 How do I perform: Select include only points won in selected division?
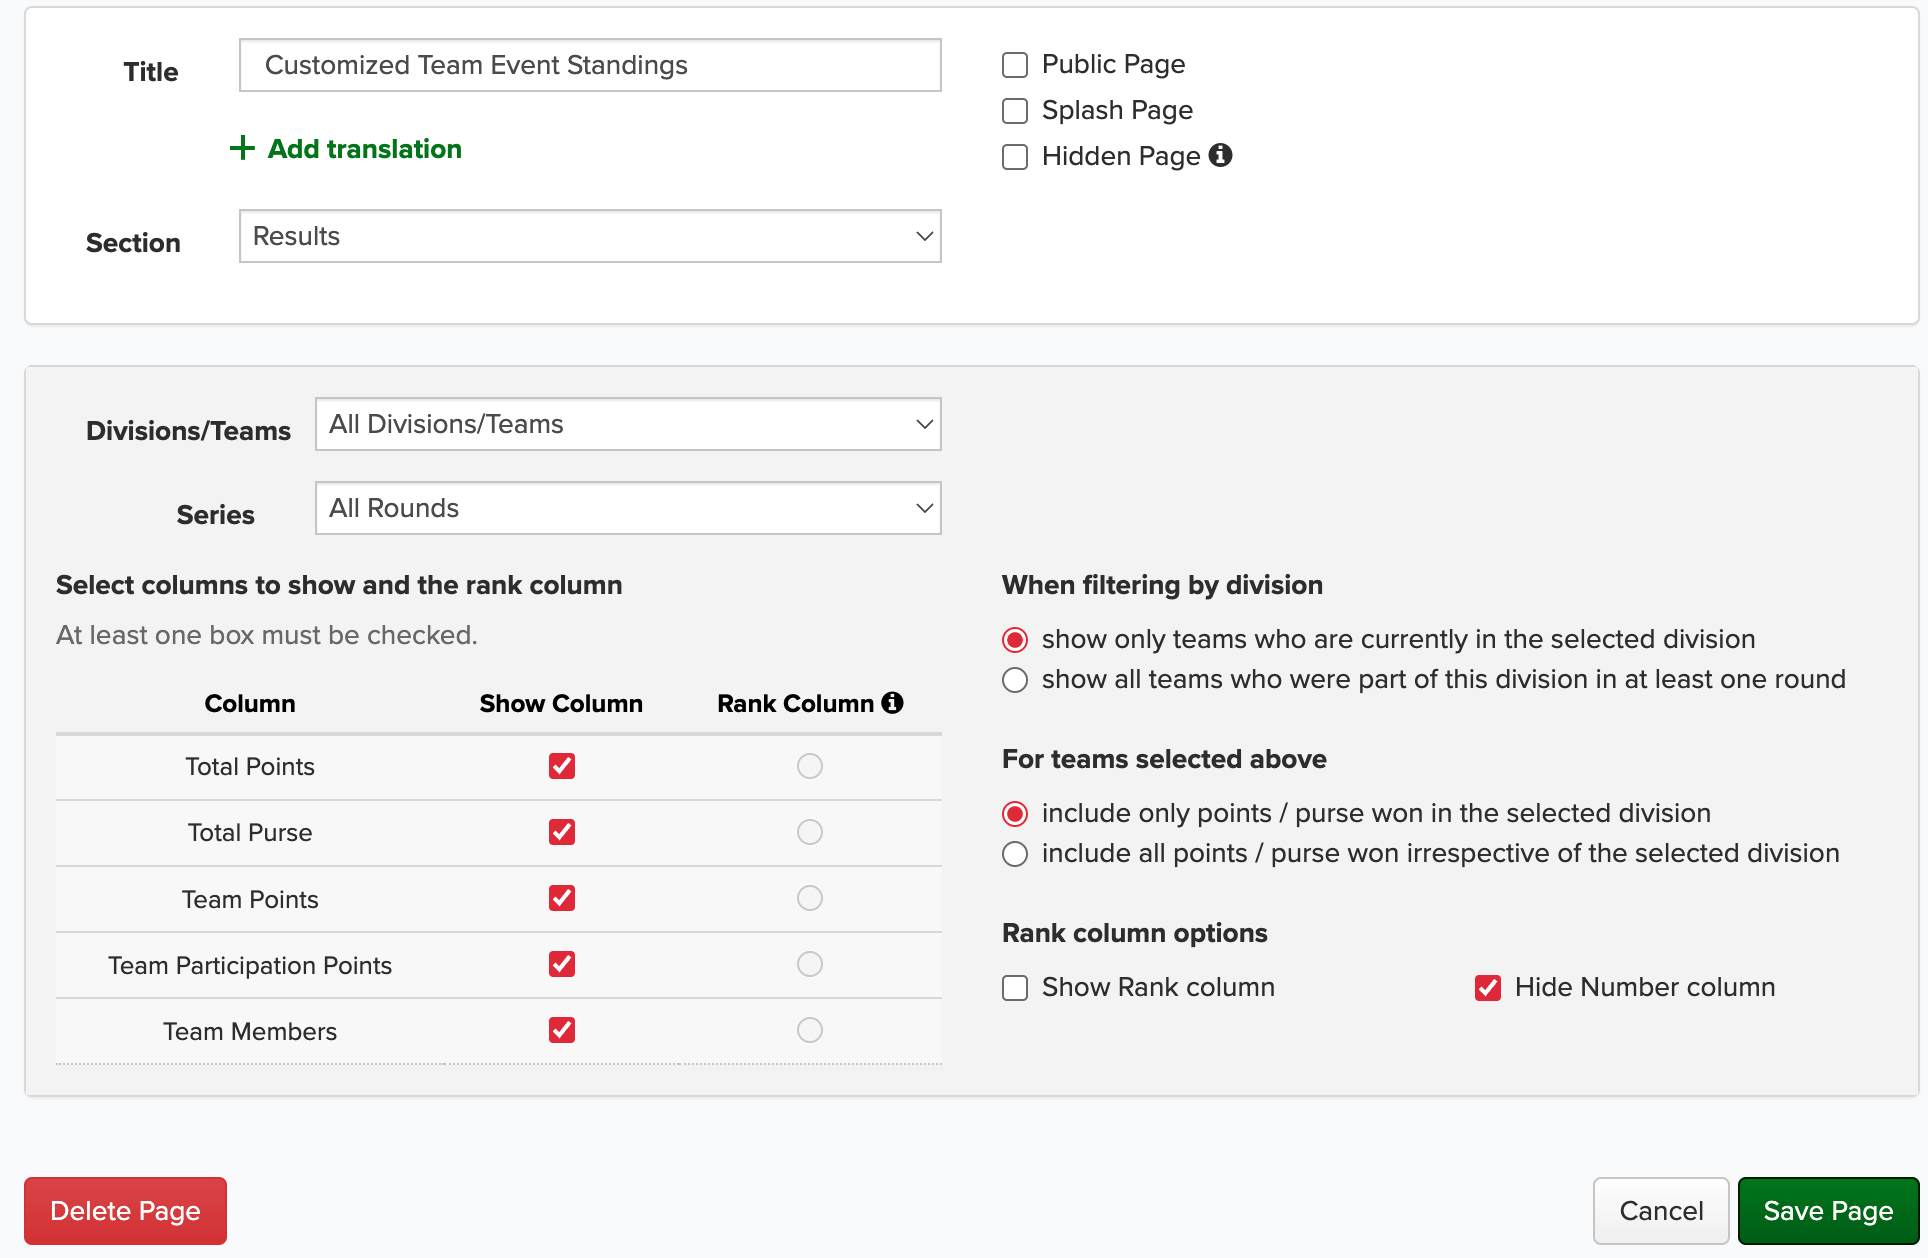tap(1015, 814)
